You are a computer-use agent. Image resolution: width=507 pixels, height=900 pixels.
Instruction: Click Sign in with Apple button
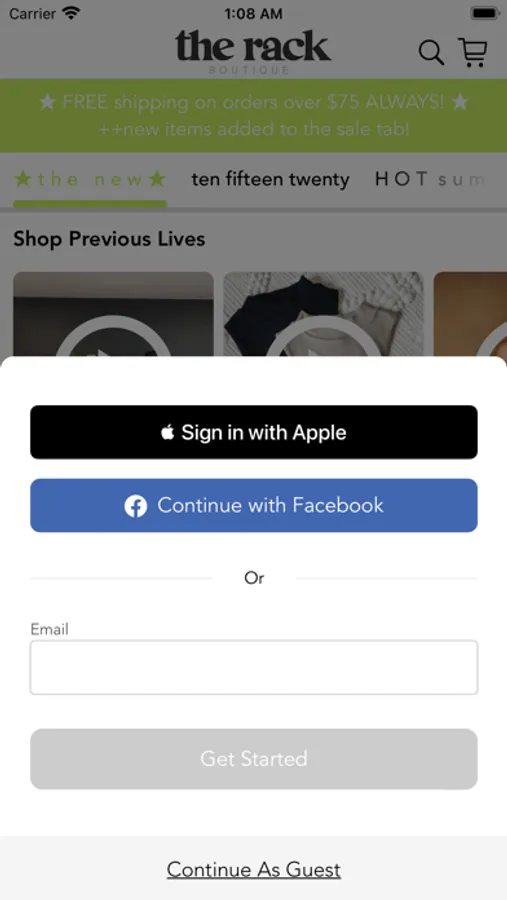click(x=254, y=432)
